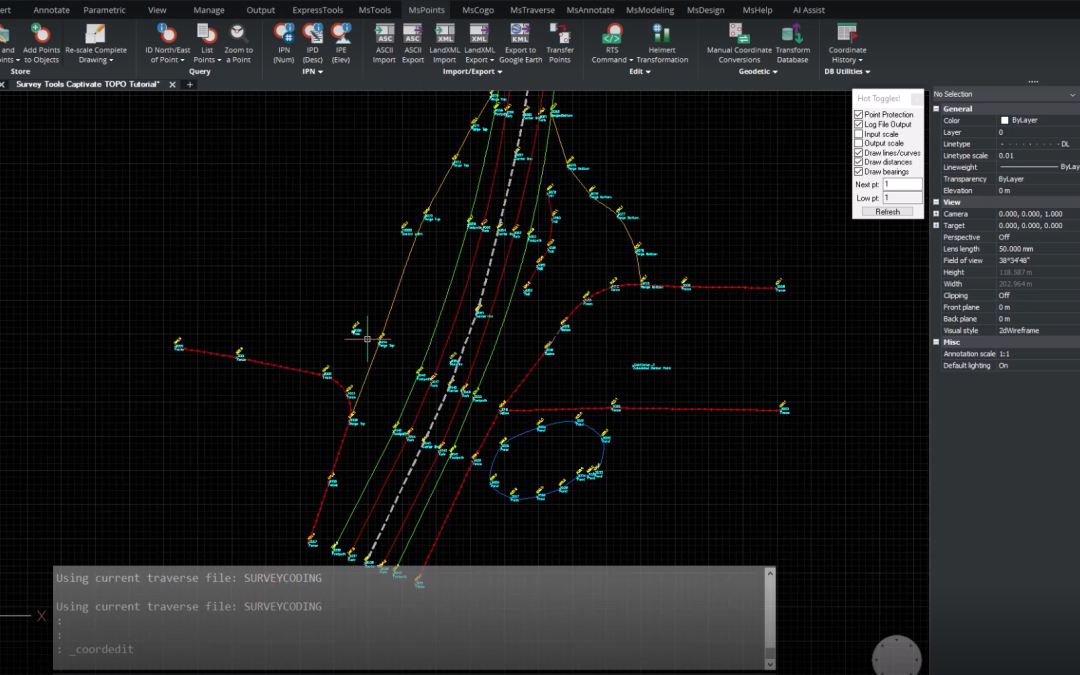Click the Next pt input field
1080x675 pixels.
tap(902, 185)
